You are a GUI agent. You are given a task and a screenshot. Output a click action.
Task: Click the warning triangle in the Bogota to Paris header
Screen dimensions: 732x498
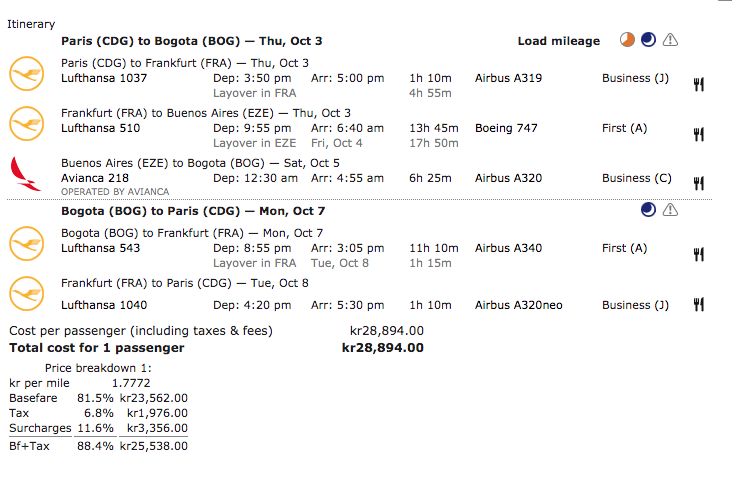670,210
